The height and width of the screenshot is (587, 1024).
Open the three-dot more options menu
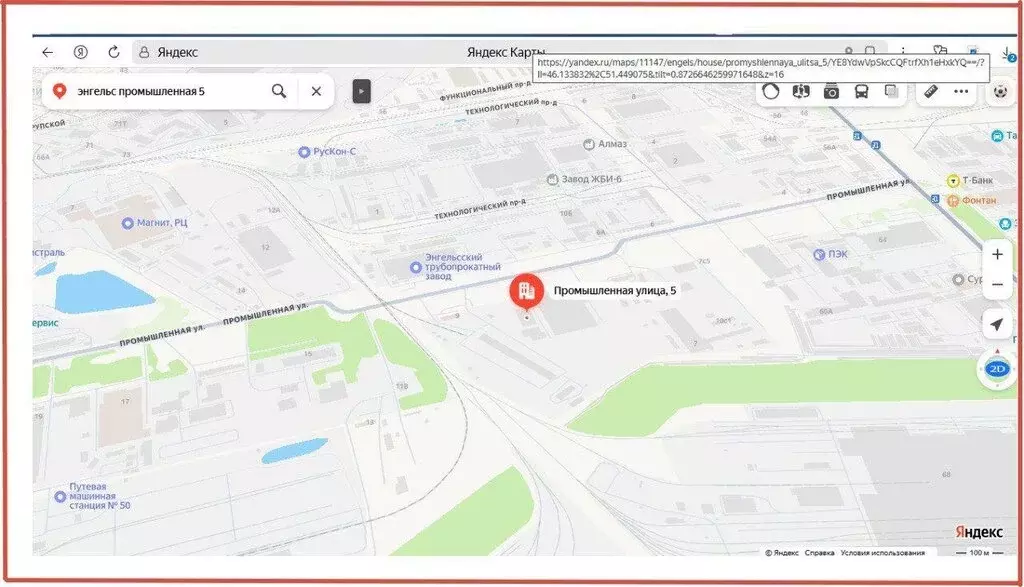[x=961, y=92]
